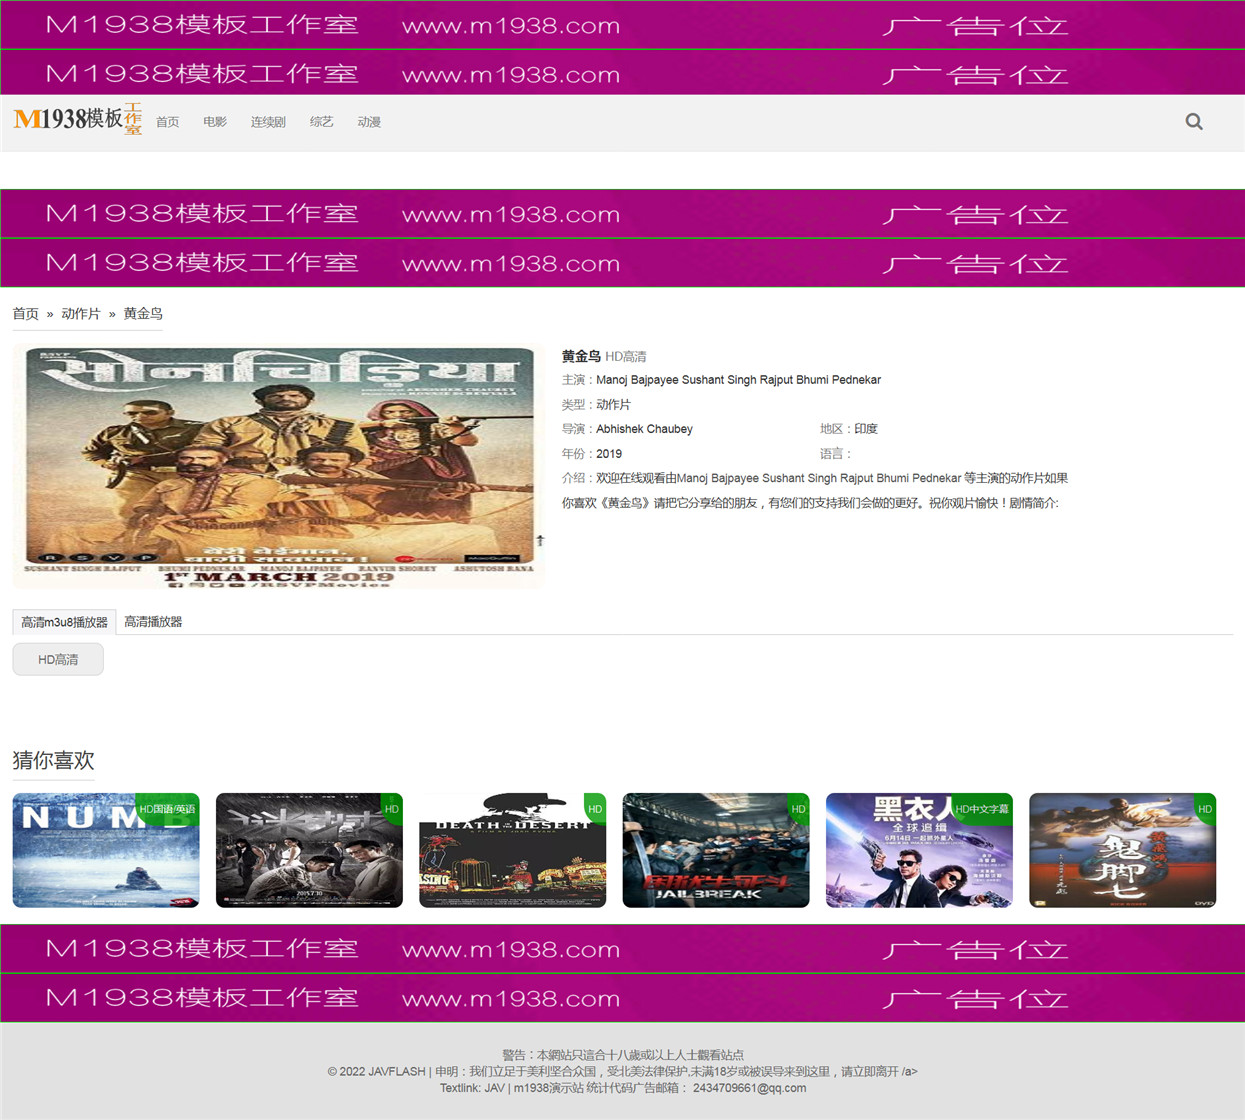The width and height of the screenshot is (1245, 1120).
Task: Open the 鬼脚七 movie thumbnail
Action: (x=1122, y=851)
